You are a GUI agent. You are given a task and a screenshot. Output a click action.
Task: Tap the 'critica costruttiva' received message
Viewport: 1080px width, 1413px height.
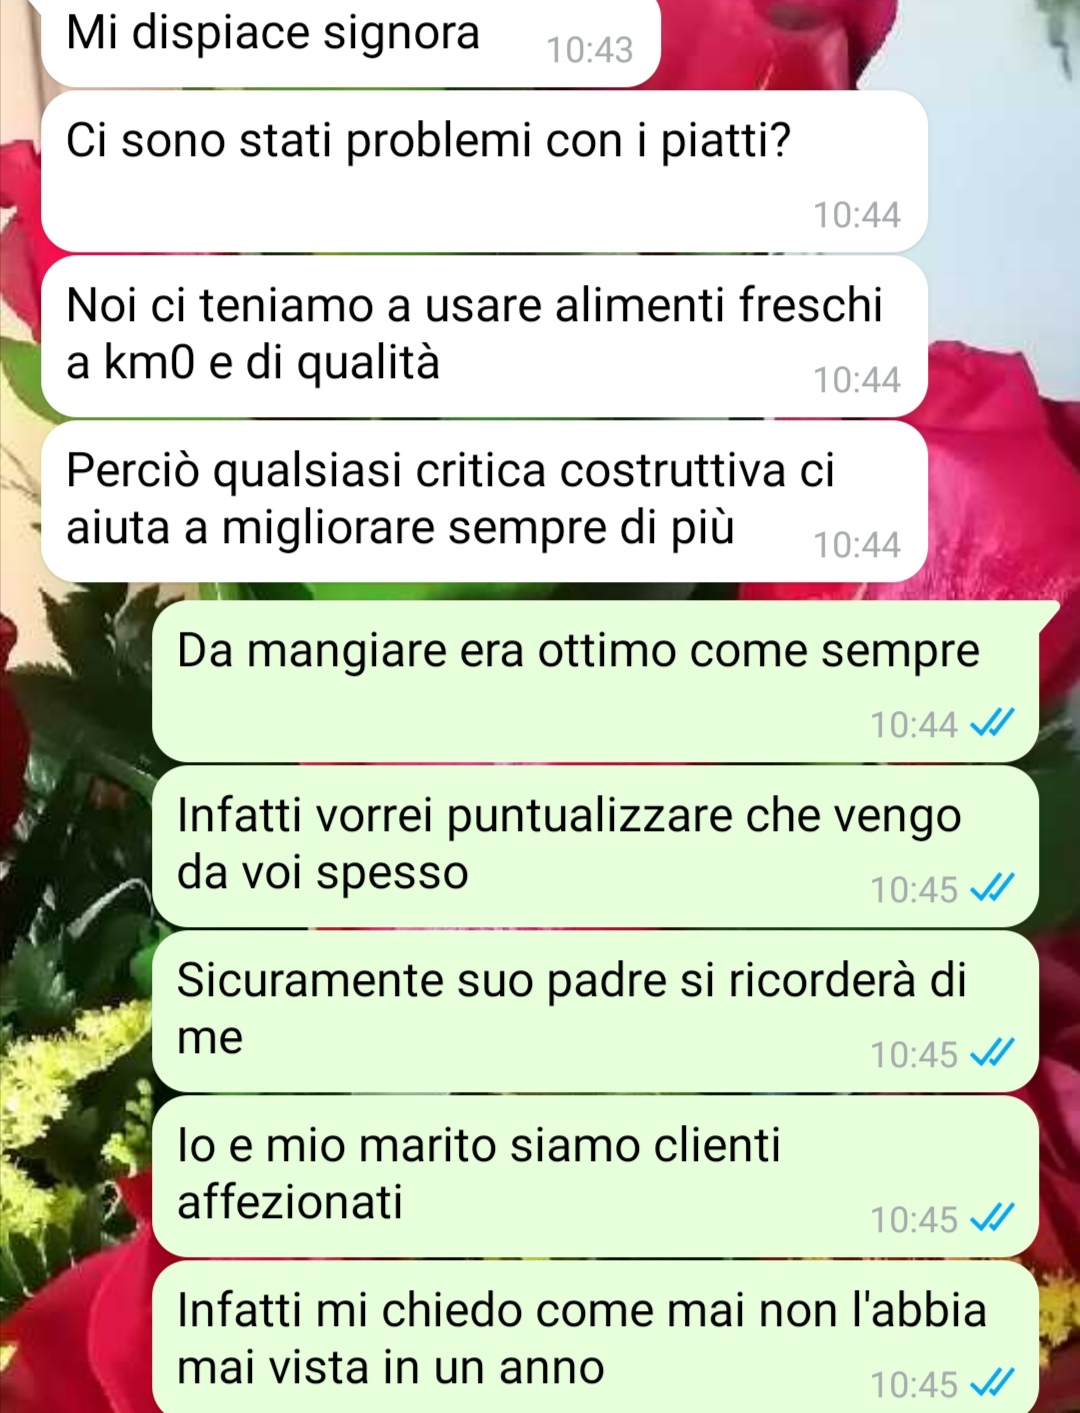(485, 501)
